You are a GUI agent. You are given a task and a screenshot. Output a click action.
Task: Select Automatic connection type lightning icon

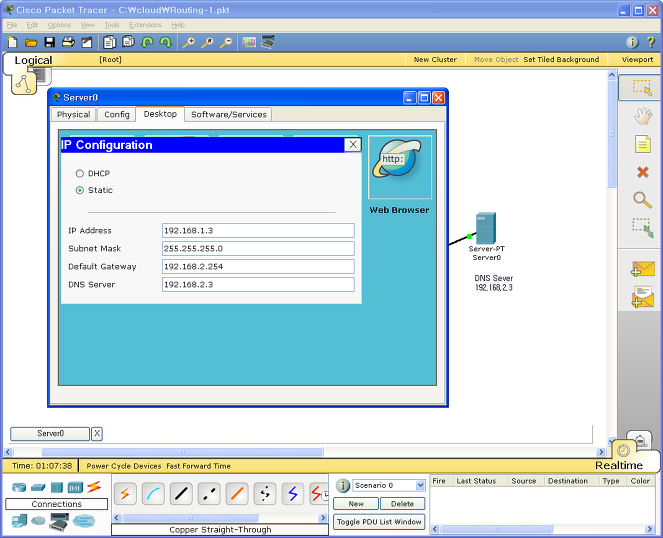125,494
